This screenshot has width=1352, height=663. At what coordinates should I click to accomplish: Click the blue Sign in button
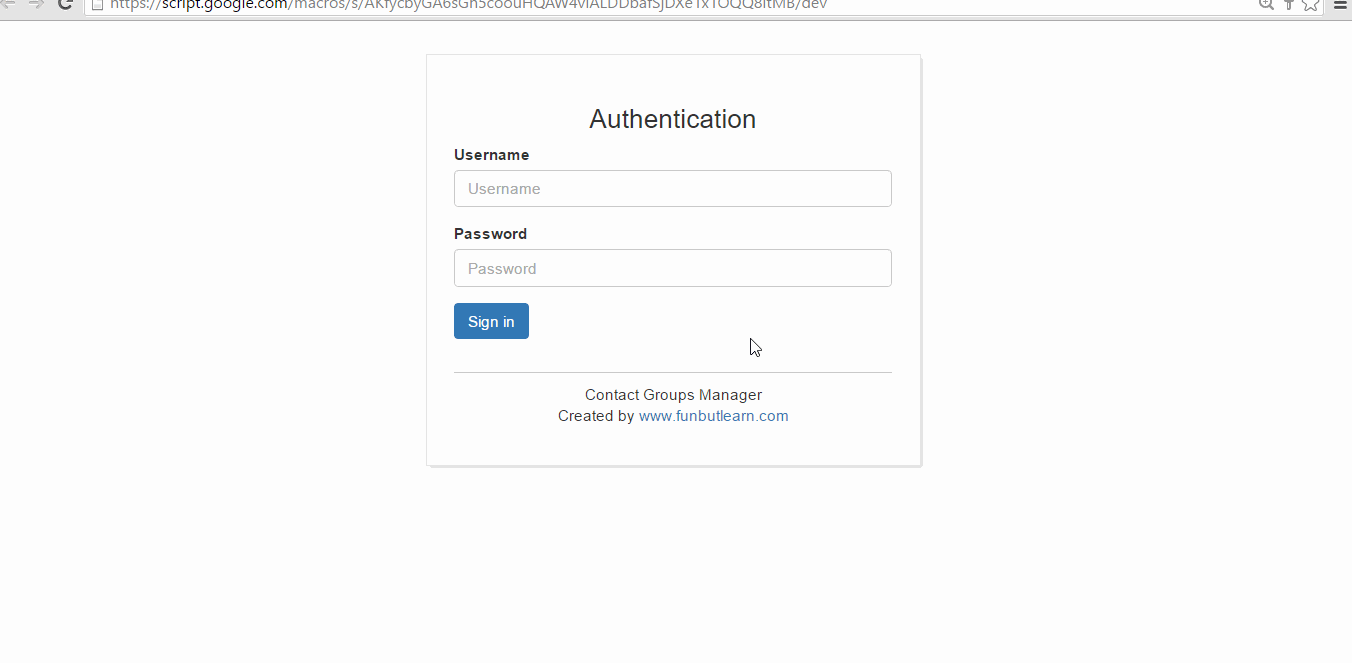click(x=491, y=321)
